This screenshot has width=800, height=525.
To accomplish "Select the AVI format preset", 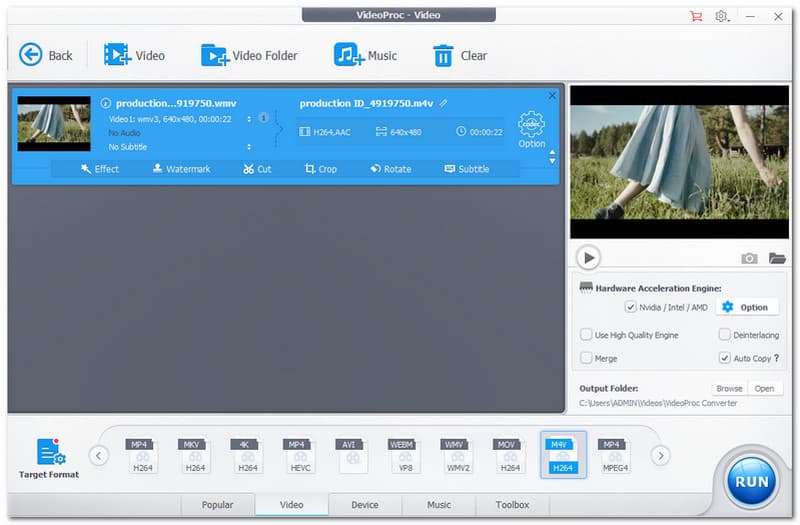I will point(352,455).
